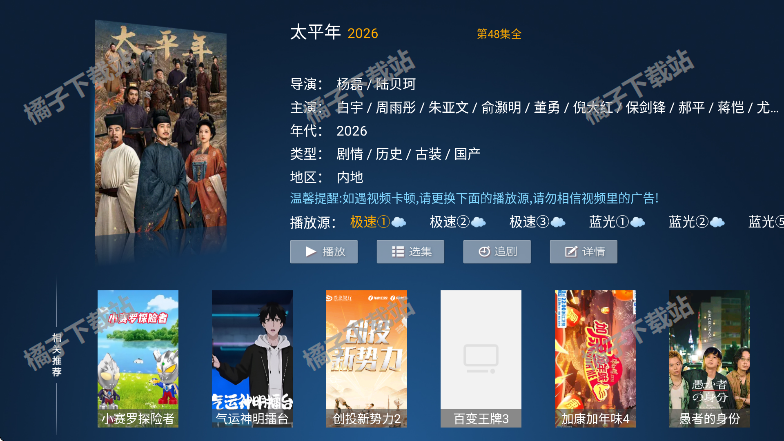Screen dimensions: 784x441
Task: Click the episode list icon in 选集
Action: click(398, 252)
